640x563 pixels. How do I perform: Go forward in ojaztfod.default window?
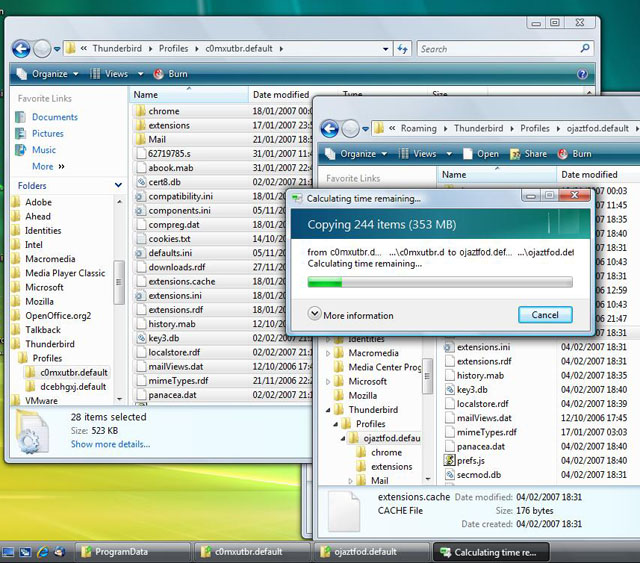click(x=350, y=129)
